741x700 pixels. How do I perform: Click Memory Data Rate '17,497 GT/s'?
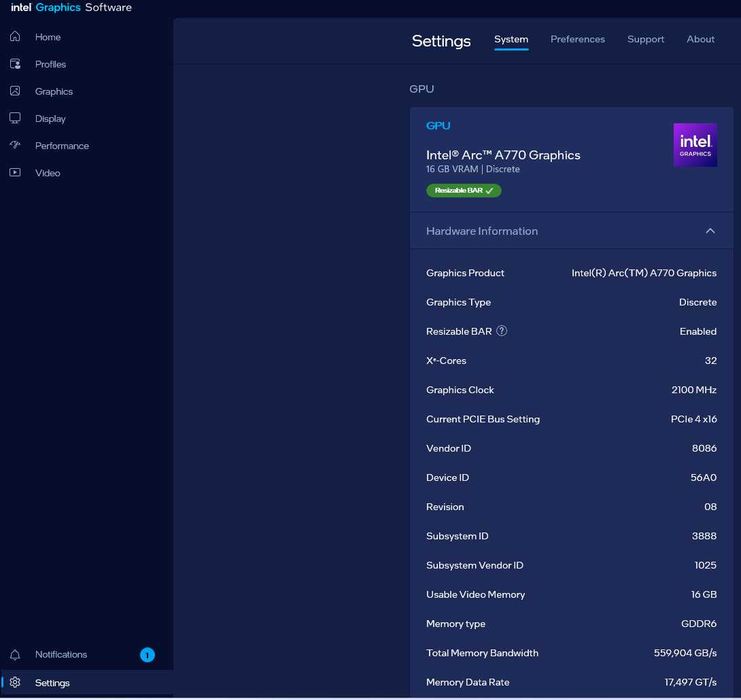tap(690, 683)
